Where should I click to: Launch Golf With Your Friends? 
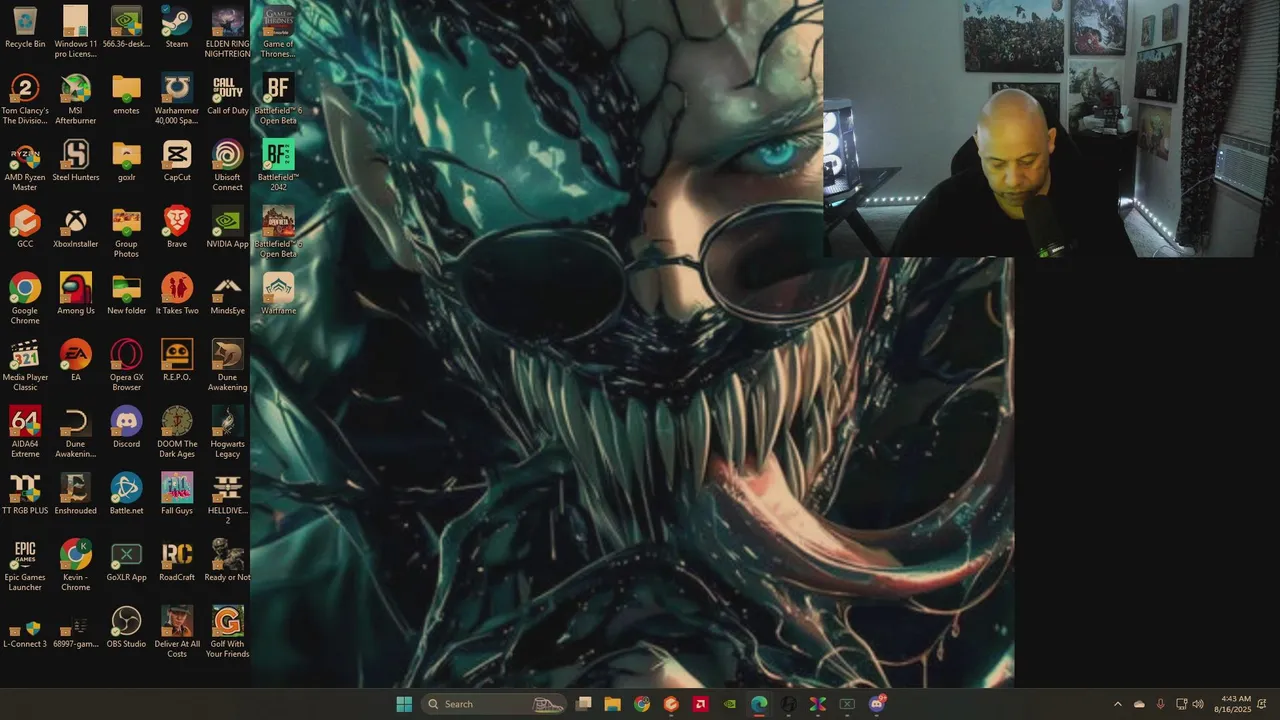[227, 633]
